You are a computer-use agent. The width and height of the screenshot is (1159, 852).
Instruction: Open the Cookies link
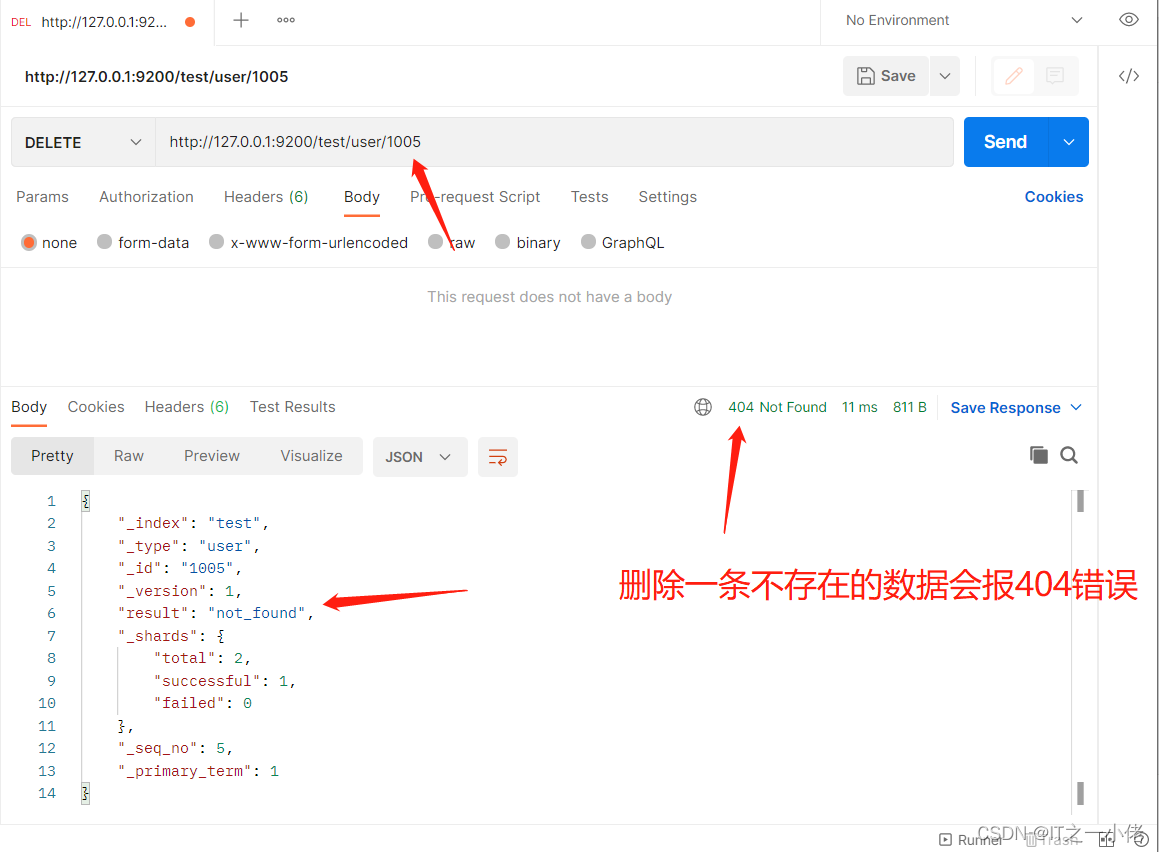[x=1053, y=197]
